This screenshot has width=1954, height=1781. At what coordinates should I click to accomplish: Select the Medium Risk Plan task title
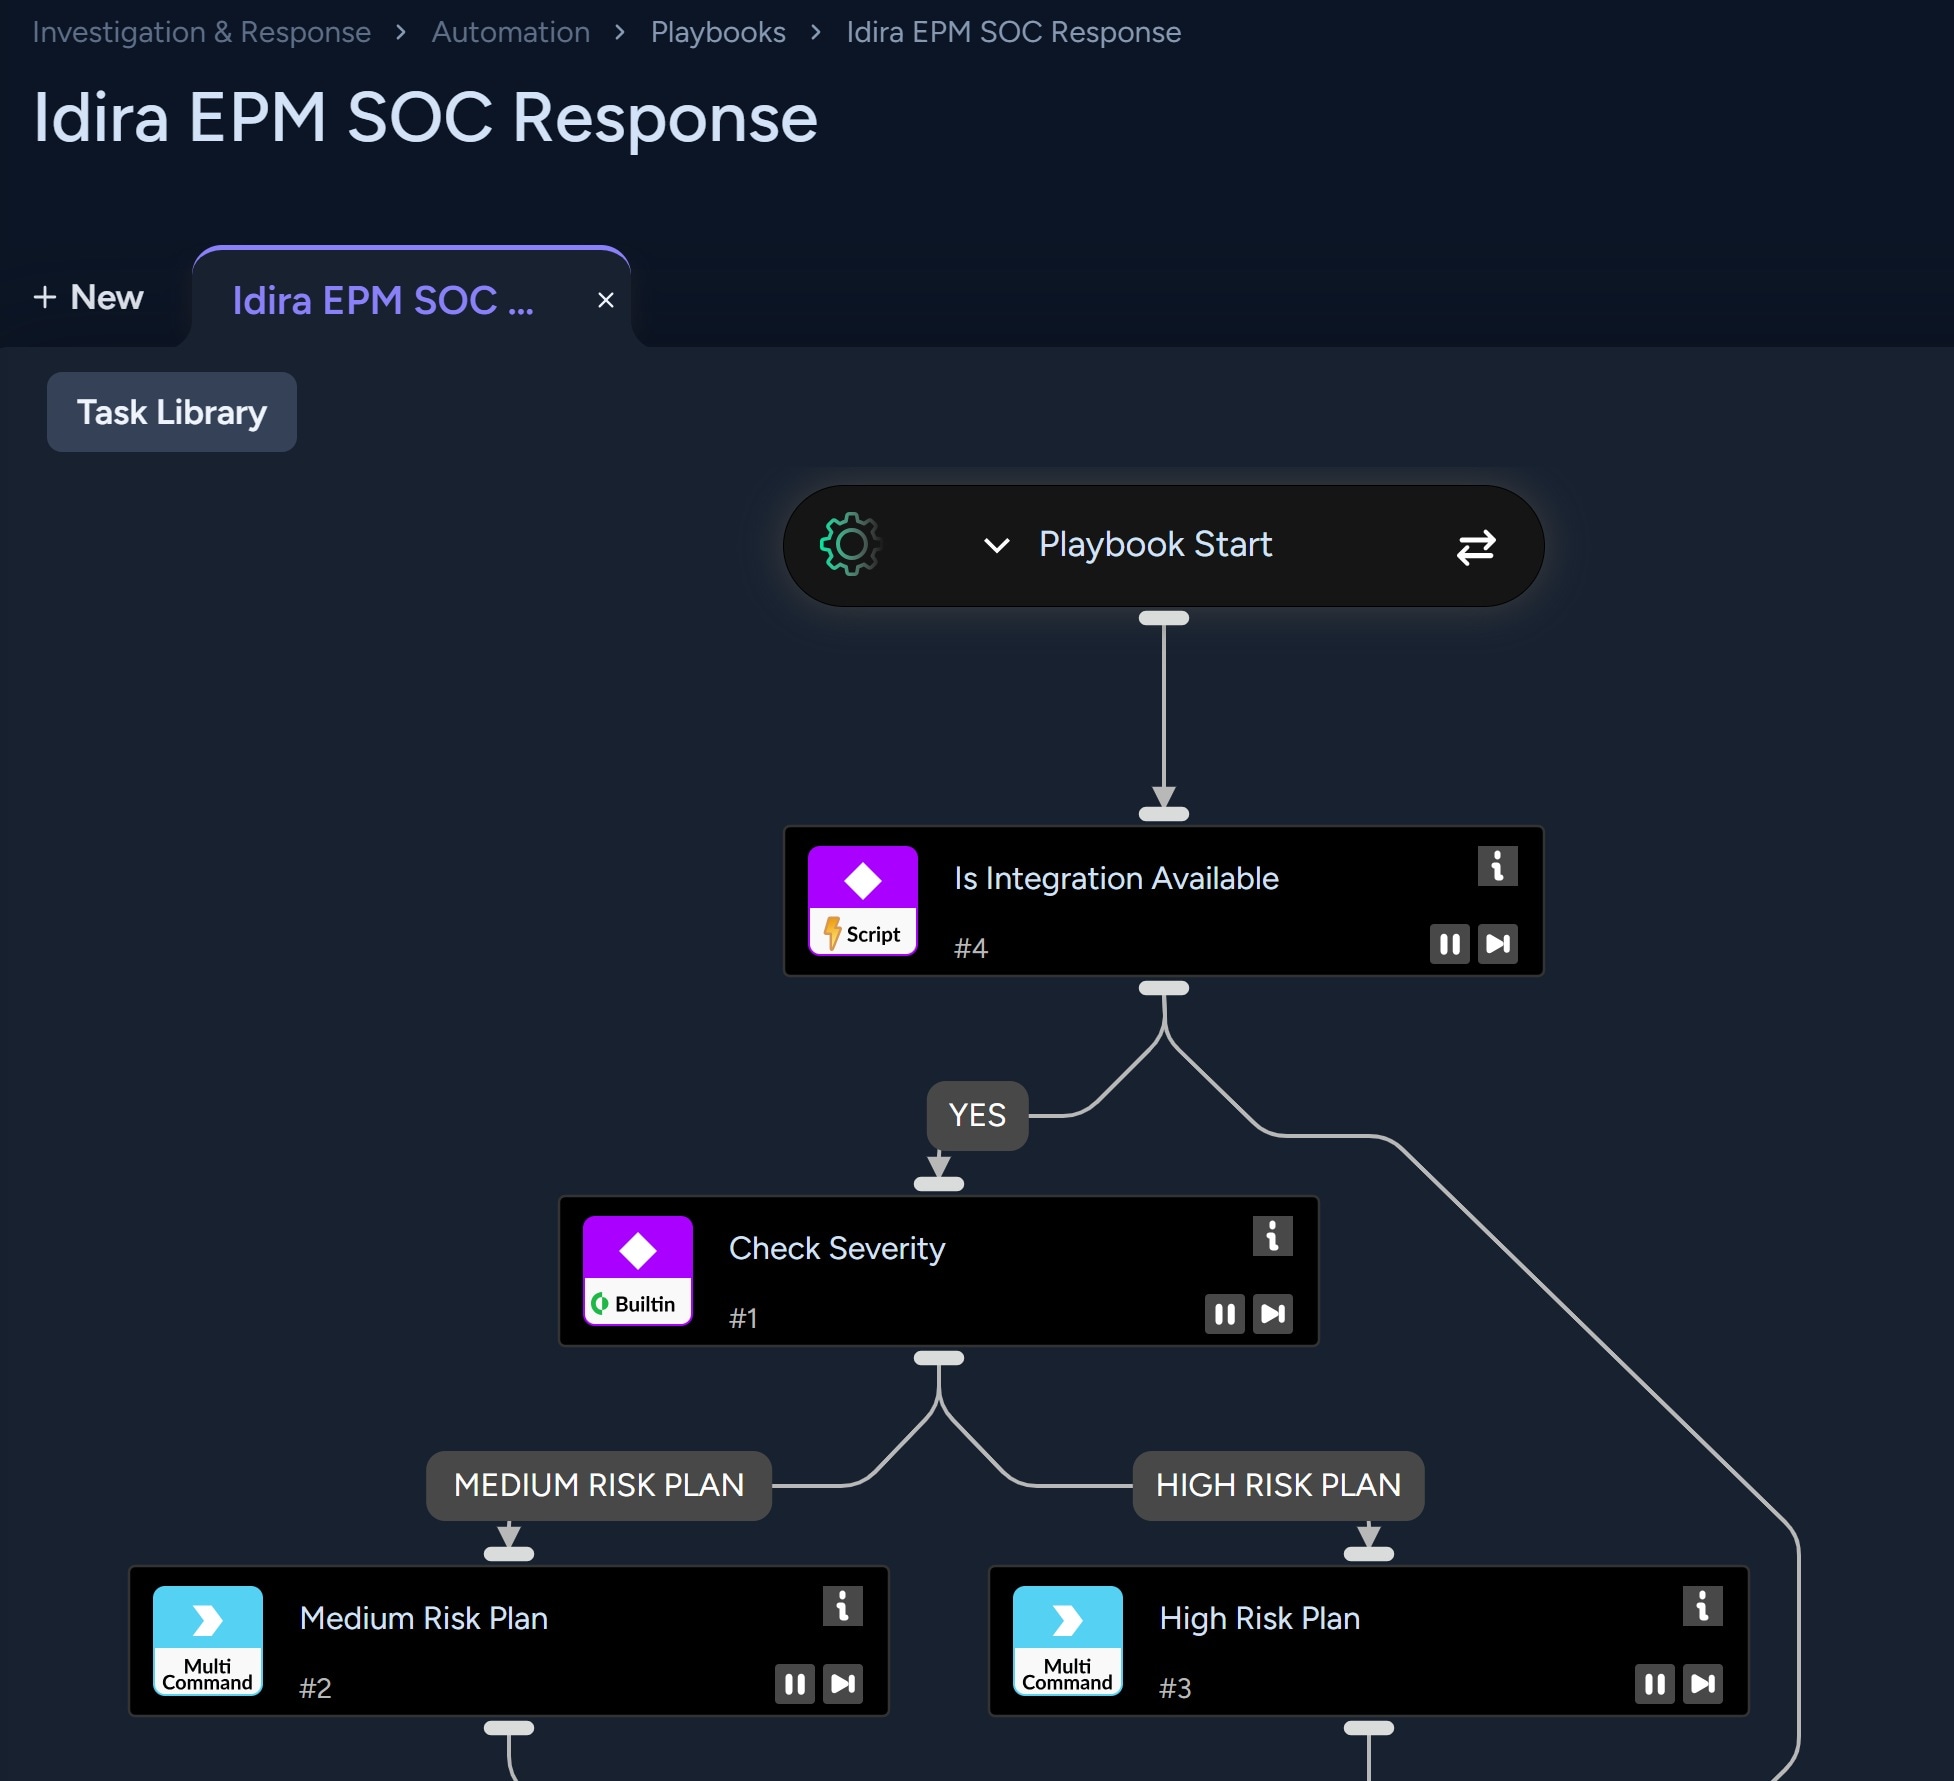(424, 1618)
